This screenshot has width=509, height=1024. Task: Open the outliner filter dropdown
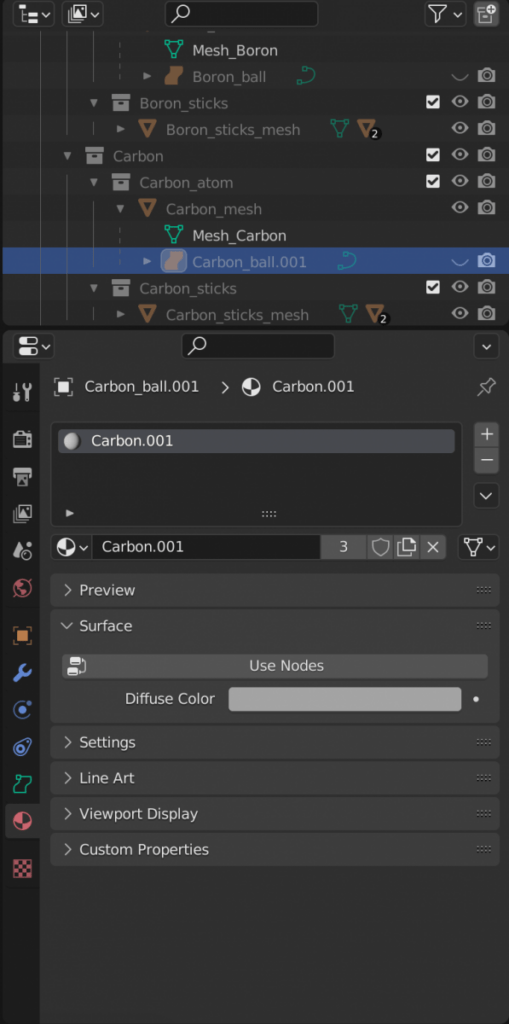click(445, 14)
